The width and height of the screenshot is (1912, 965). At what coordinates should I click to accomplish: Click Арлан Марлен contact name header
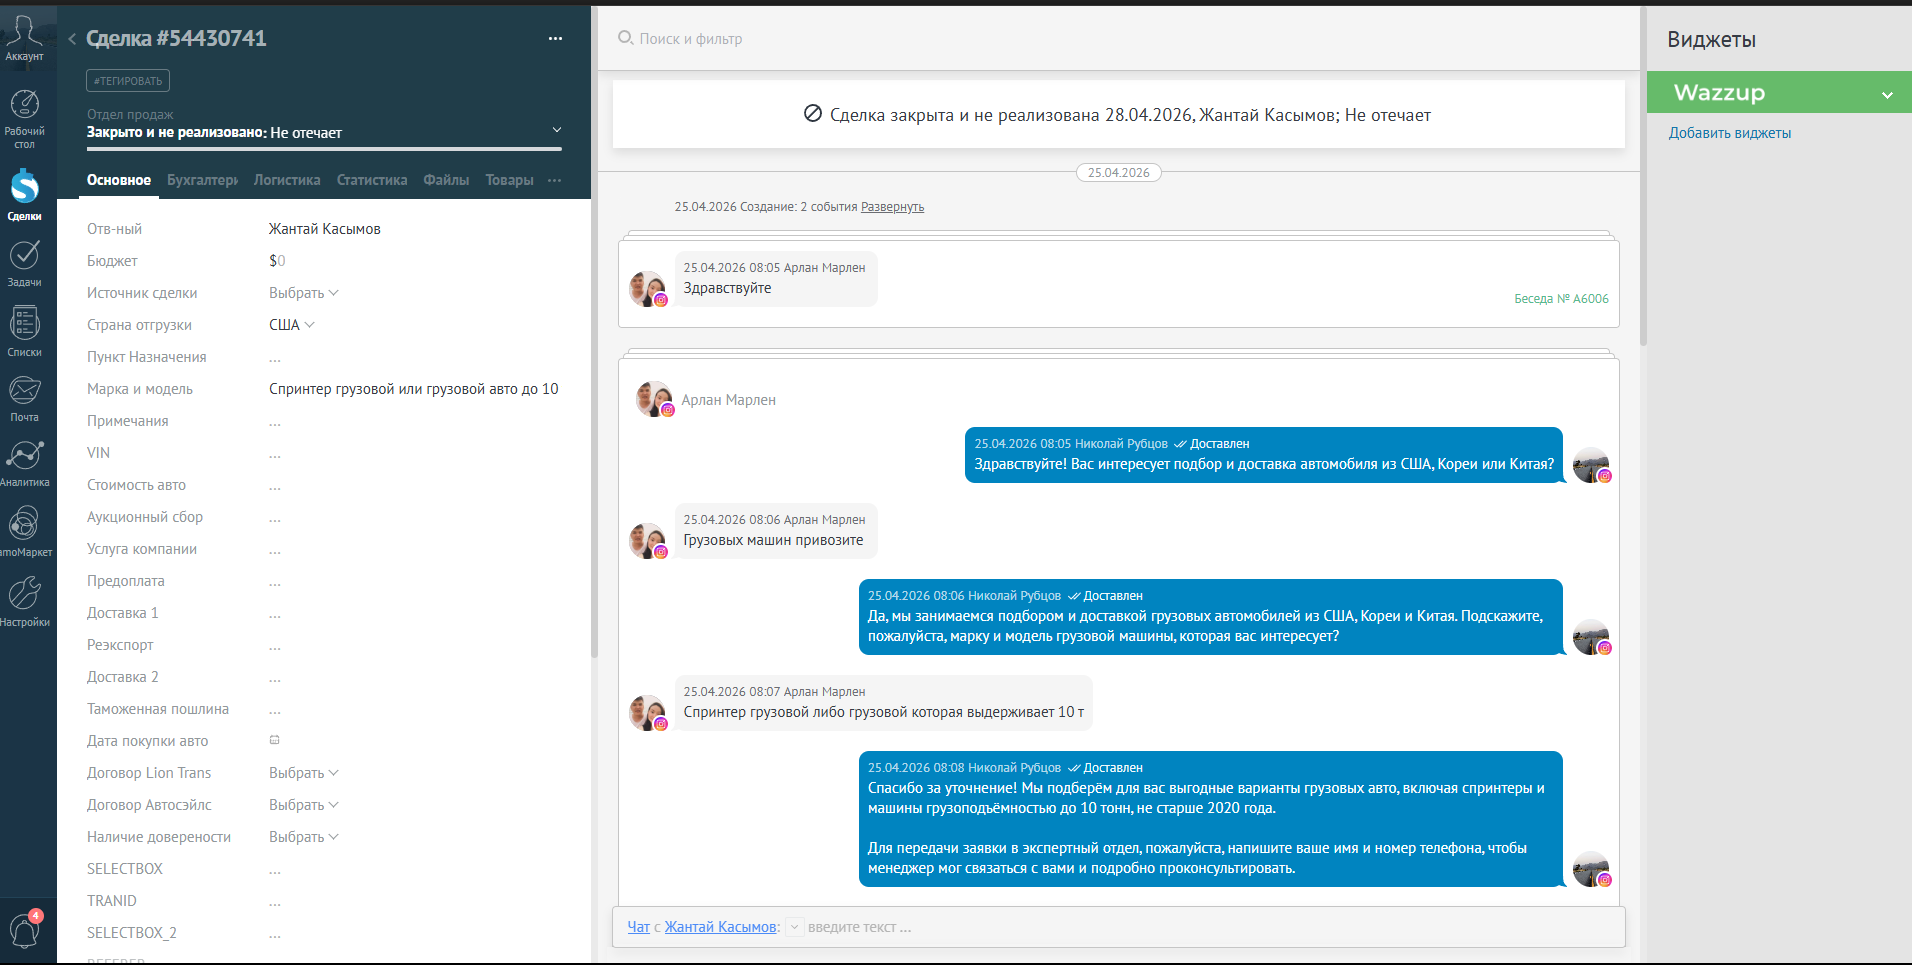point(728,400)
